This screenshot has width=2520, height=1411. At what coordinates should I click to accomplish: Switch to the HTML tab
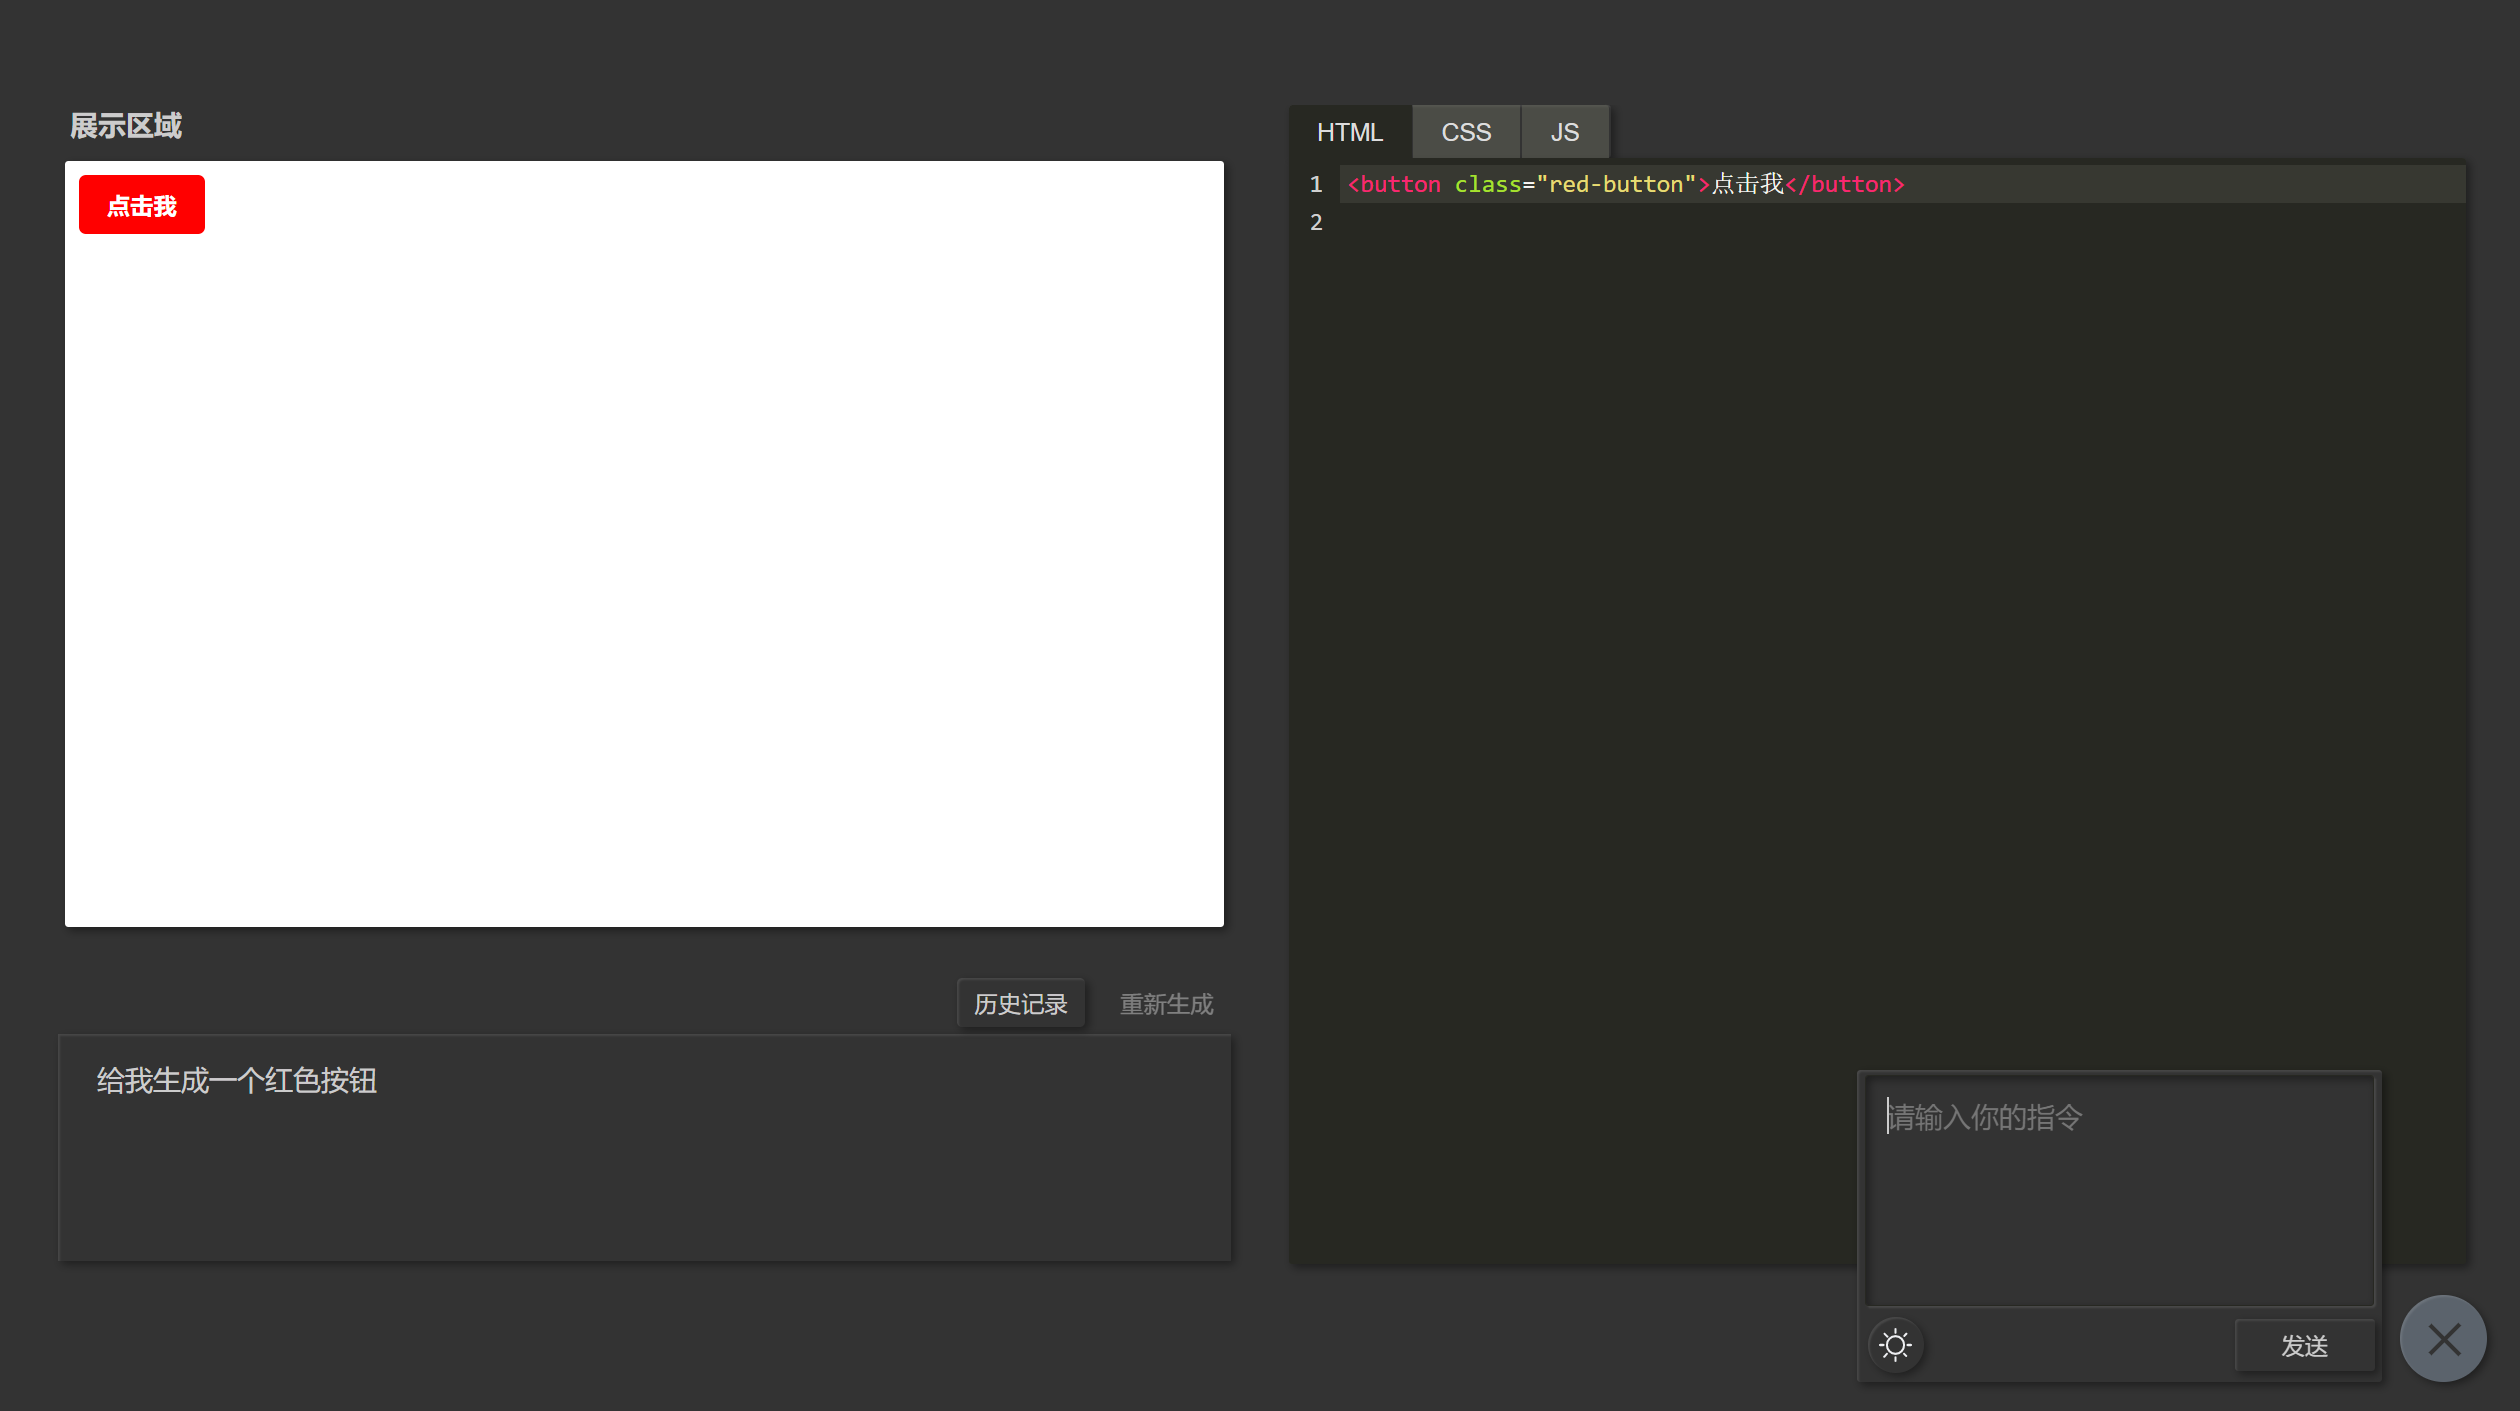(1350, 132)
